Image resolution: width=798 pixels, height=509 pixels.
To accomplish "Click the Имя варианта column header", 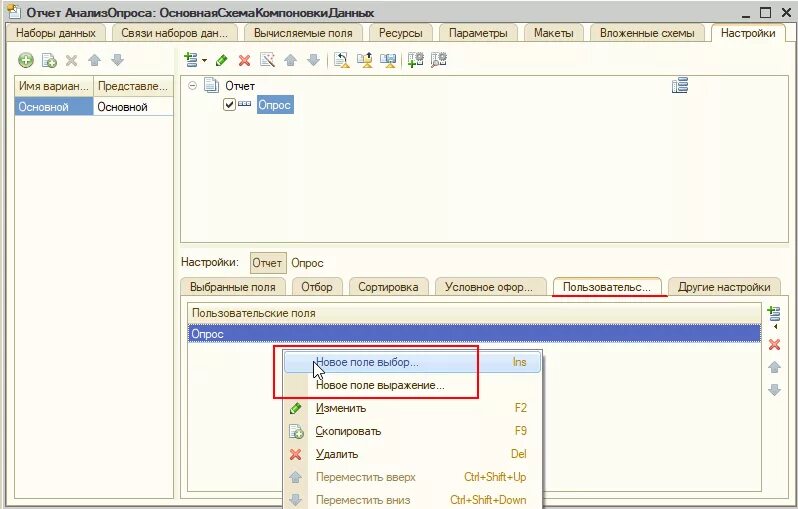I will click(54, 87).
